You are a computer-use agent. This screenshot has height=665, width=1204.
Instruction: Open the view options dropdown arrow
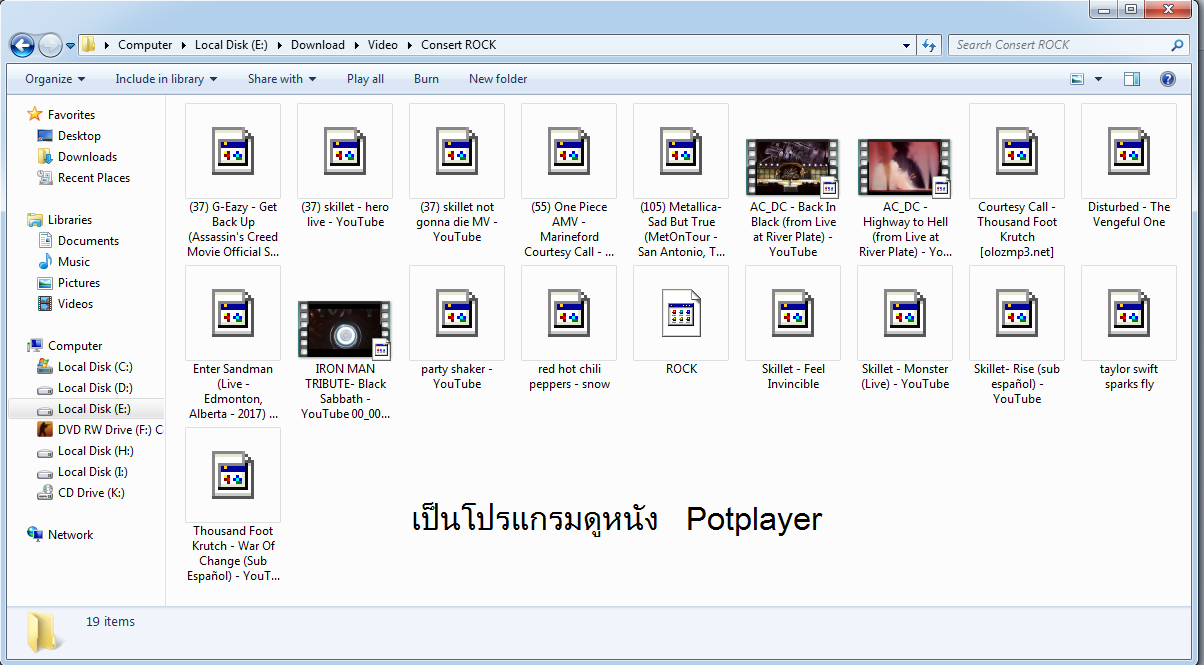(1098, 79)
